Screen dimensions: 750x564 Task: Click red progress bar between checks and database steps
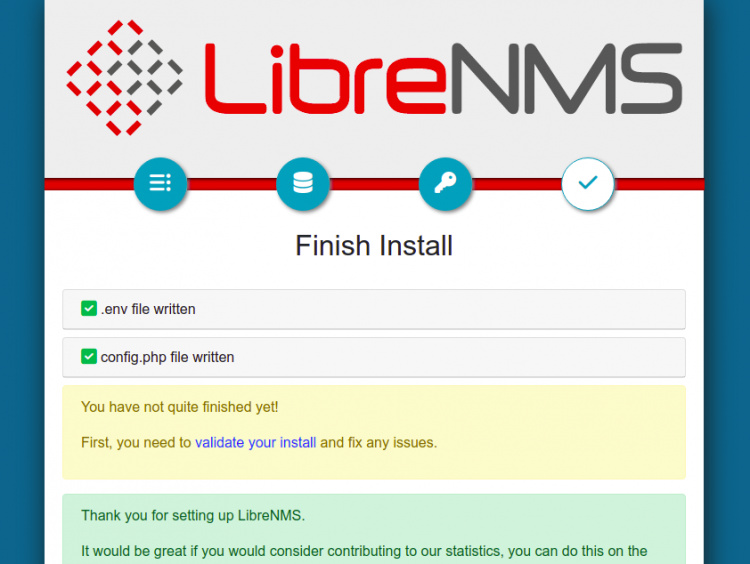click(231, 184)
